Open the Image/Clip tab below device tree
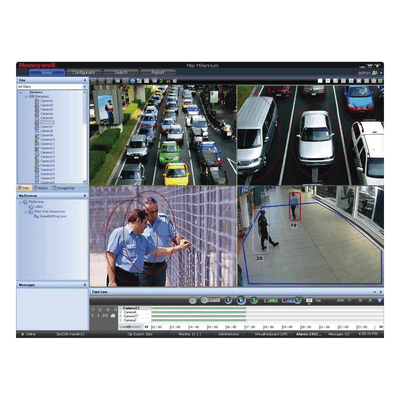Image resolution: width=400 pixels, height=400 pixels. tap(63, 188)
